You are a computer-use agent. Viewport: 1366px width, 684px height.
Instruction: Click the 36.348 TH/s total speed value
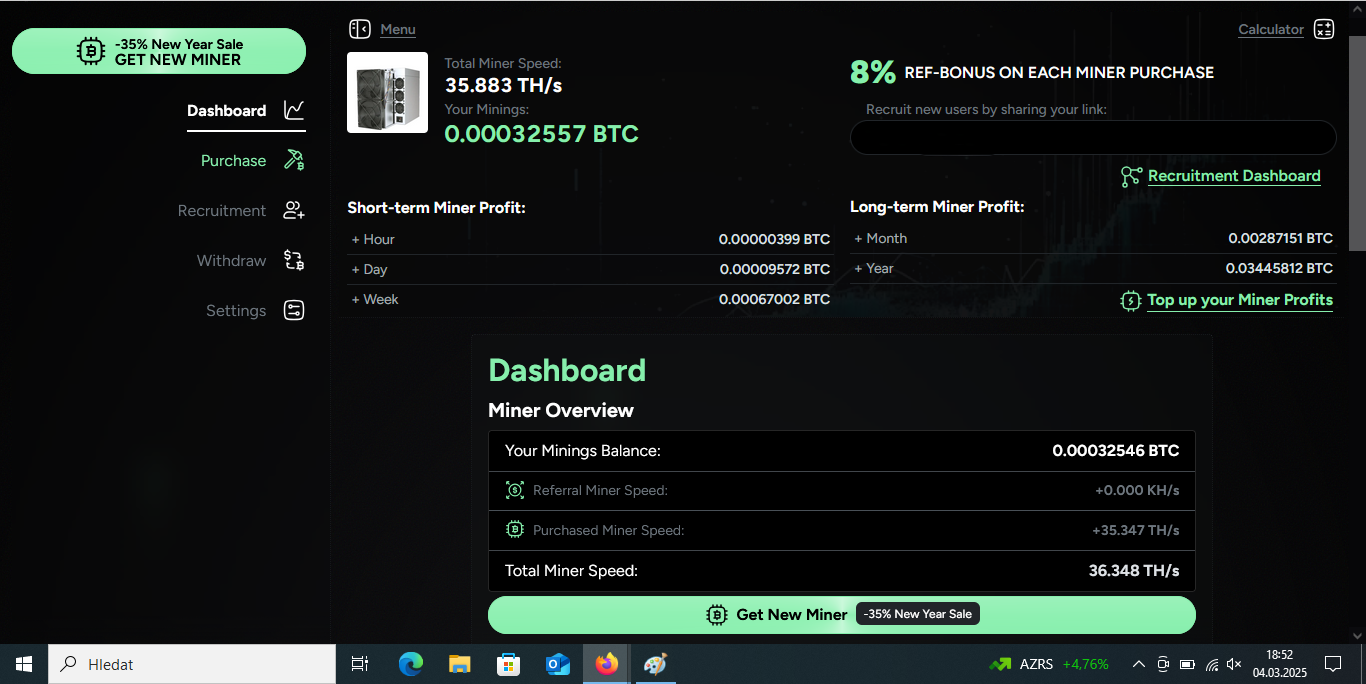coord(1134,571)
